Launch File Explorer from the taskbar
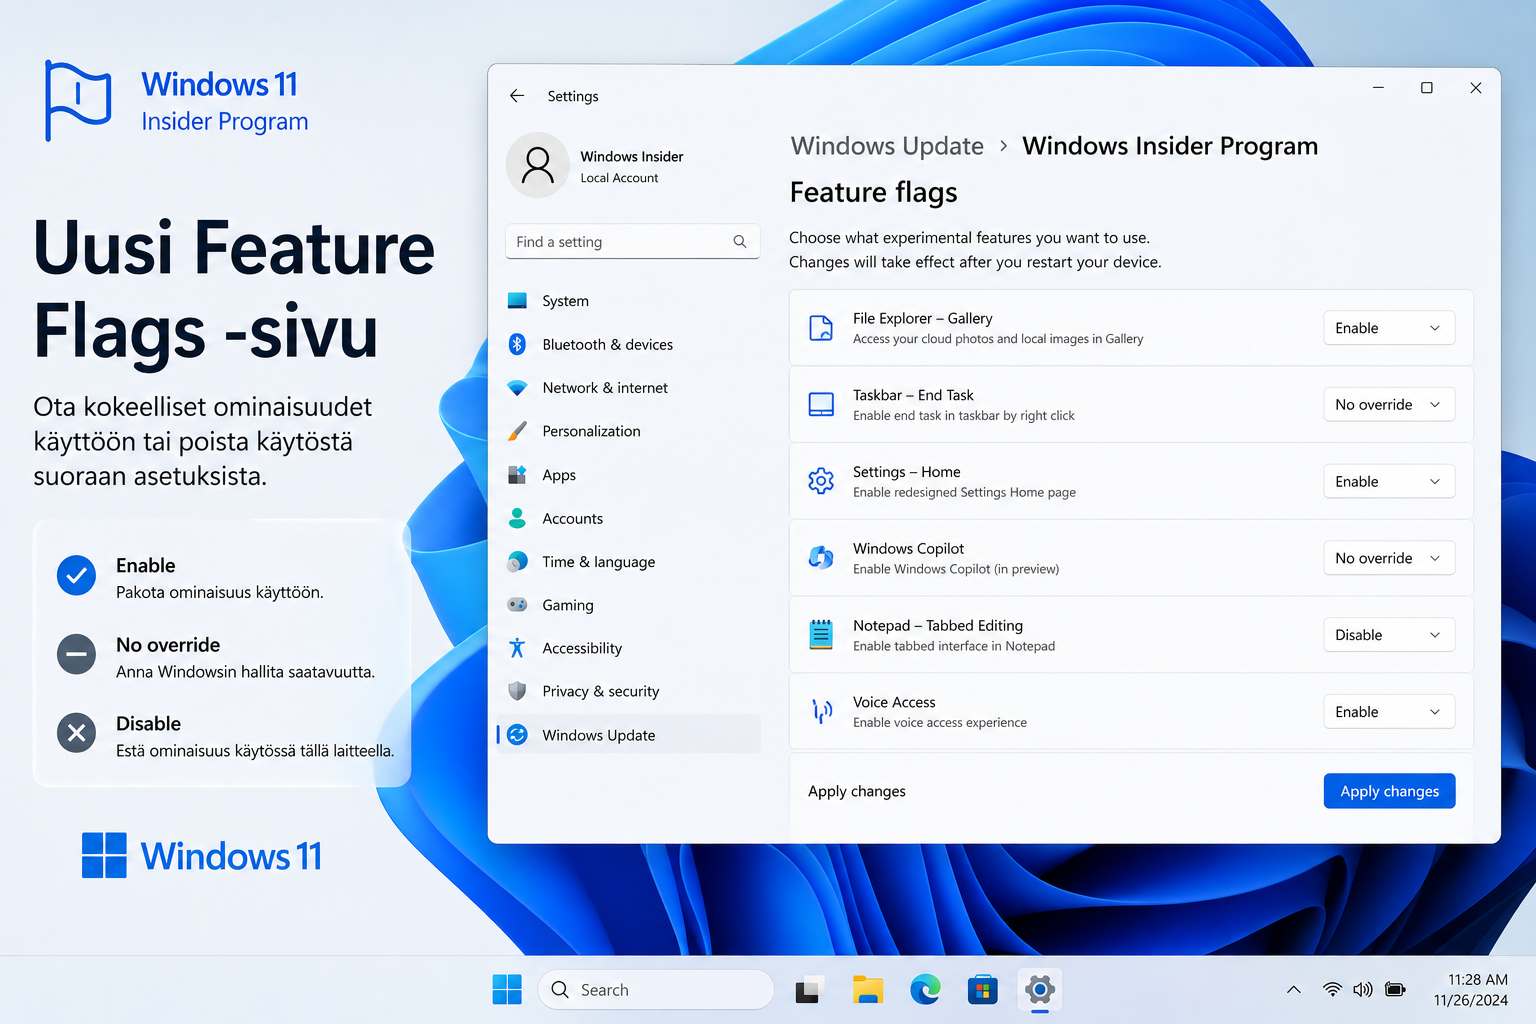The width and height of the screenshot is (1536, 1024). (x=868, y=989)
